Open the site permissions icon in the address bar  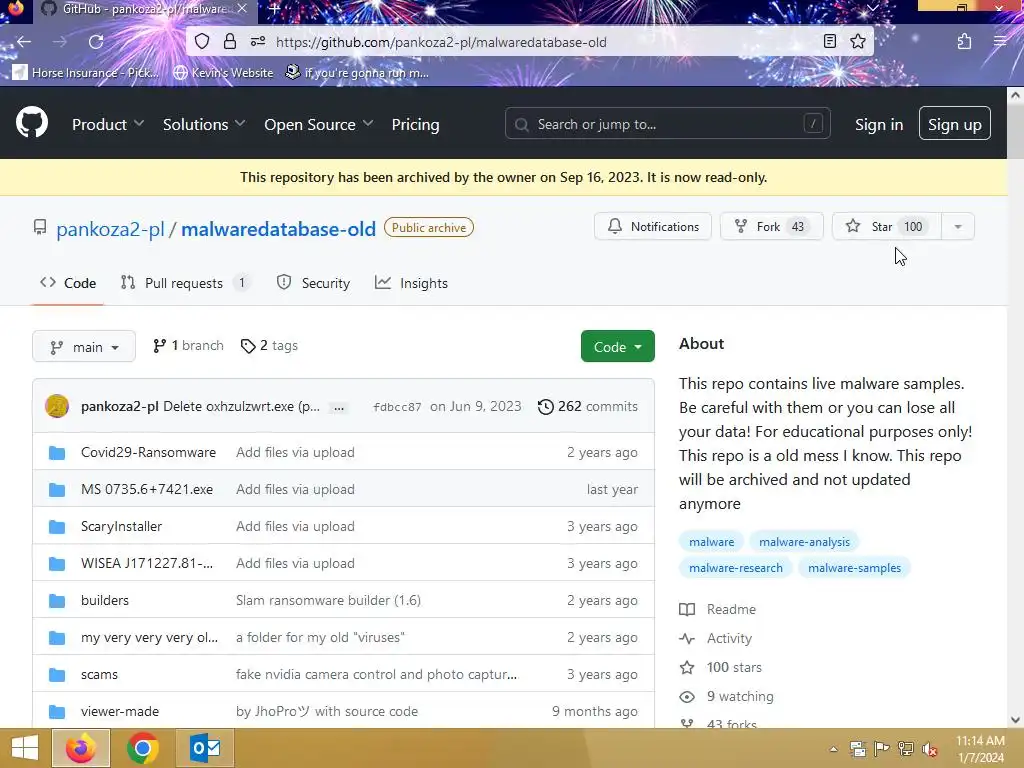(x=258, y=42)
